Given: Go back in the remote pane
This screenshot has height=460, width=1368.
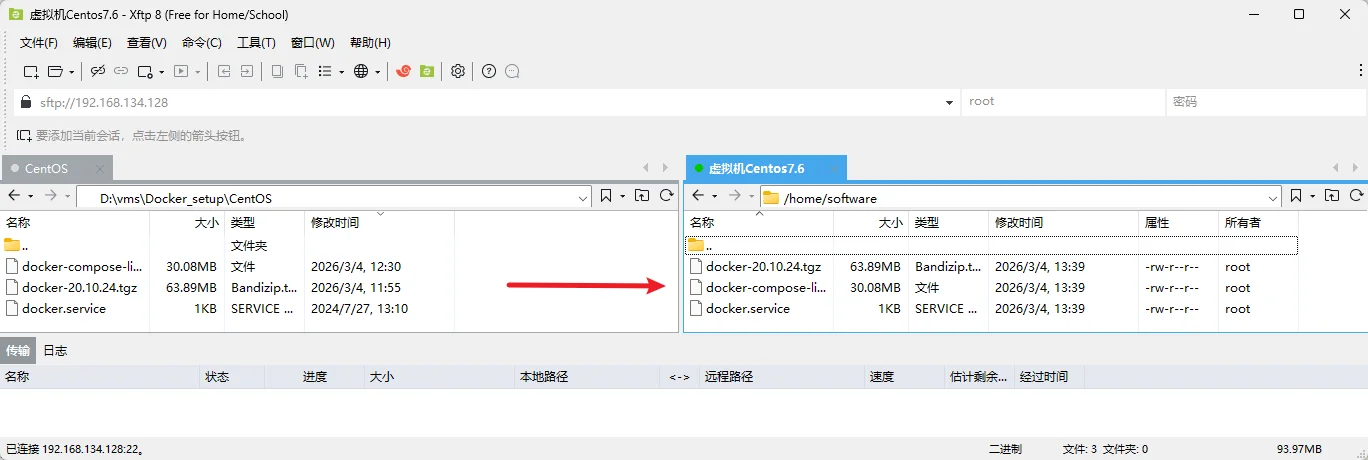Looking at the screenshot, I should pyautogui.click(x=698, y=196).
